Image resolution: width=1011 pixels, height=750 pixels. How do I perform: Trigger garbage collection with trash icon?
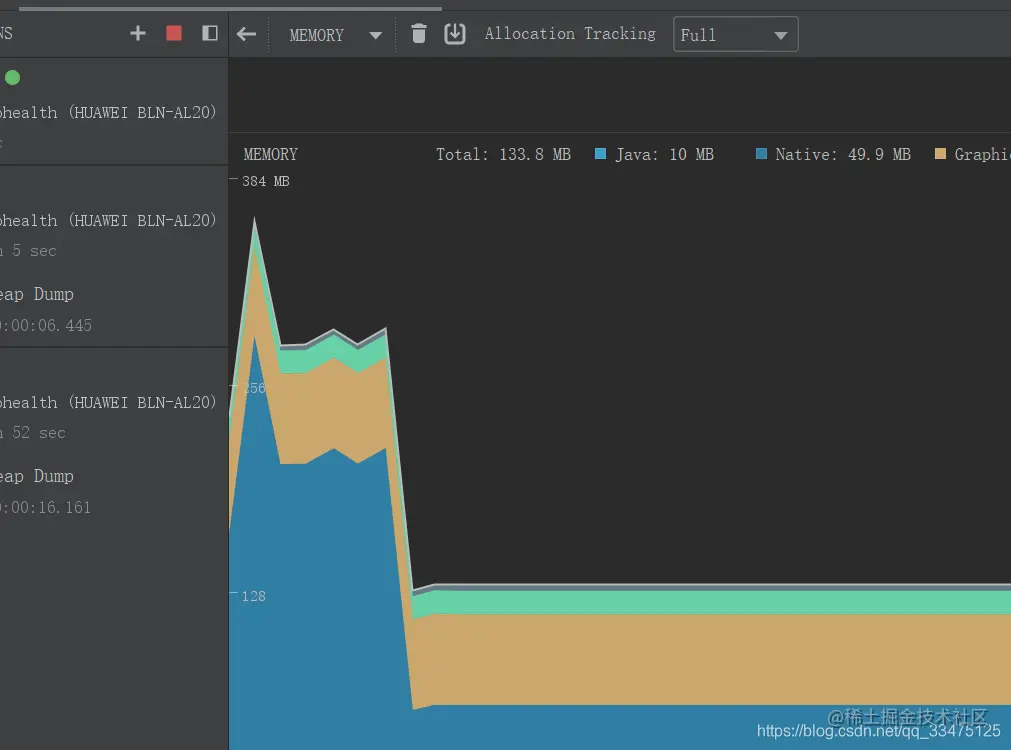419,33
